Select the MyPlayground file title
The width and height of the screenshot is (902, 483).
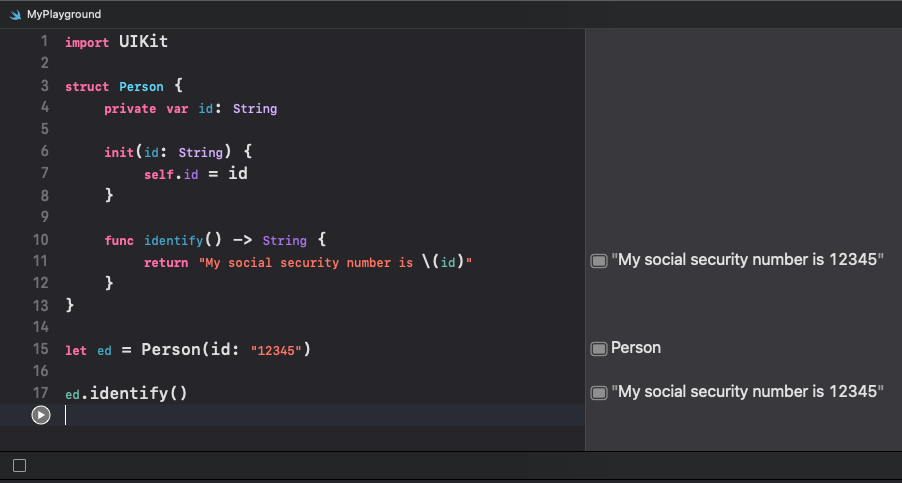coord(64,14)
